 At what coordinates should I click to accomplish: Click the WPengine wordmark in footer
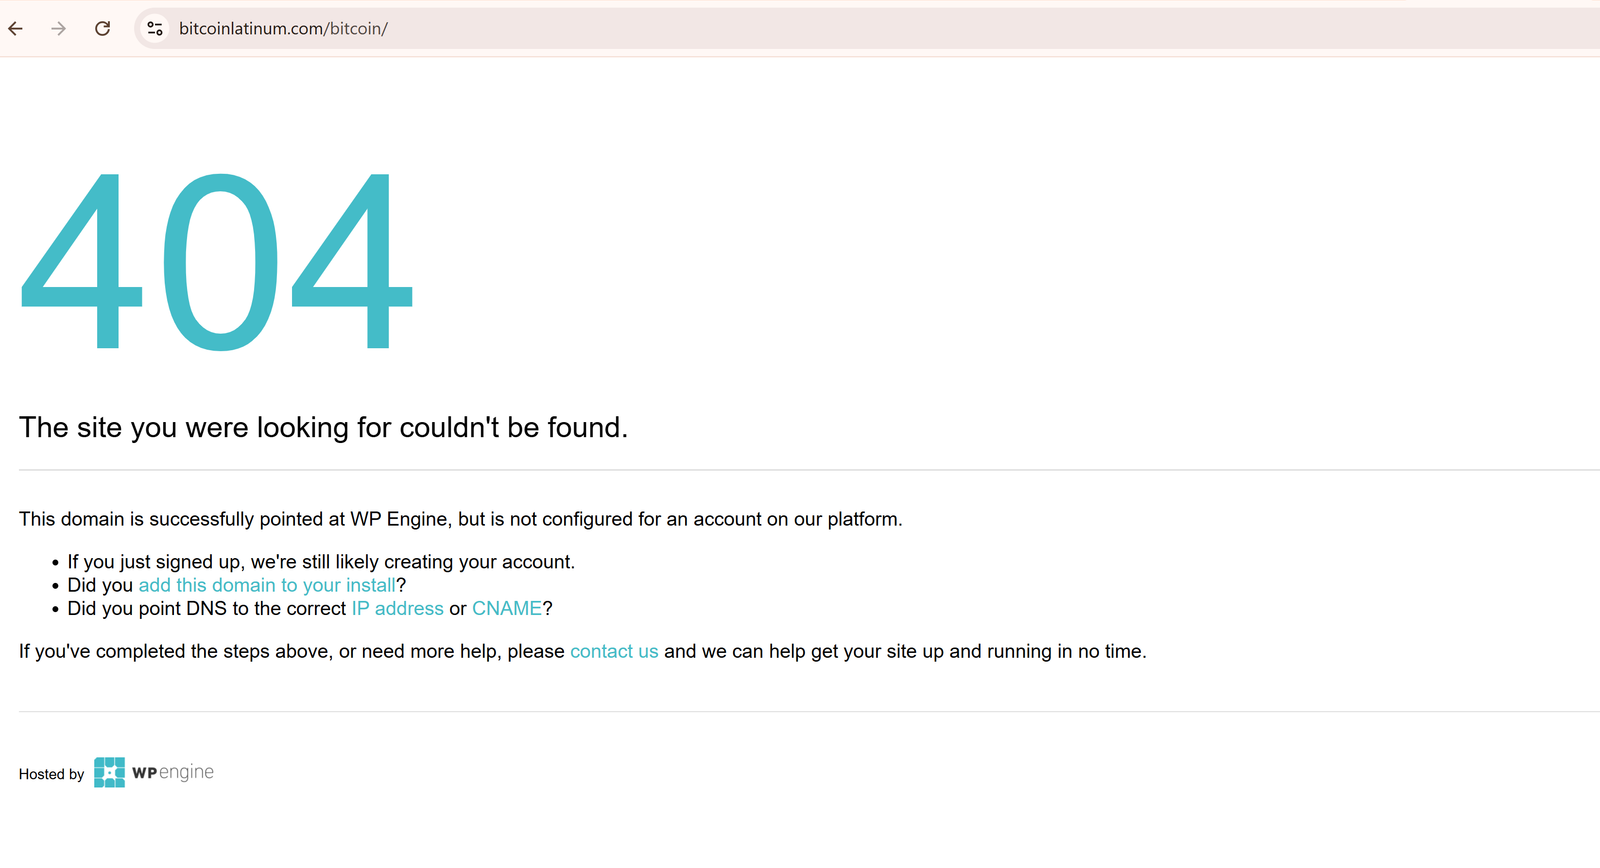click(173, 772)
